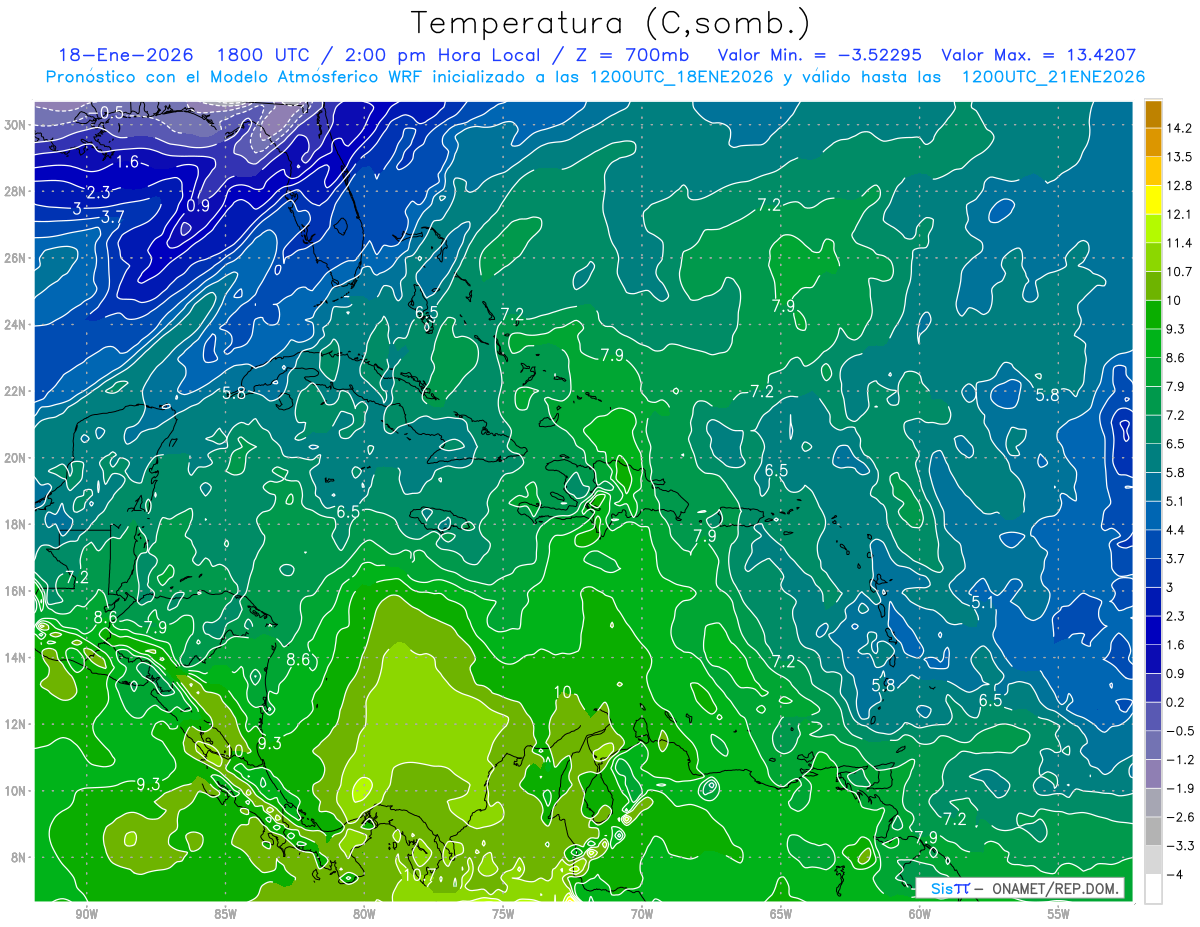Image resolution: width=1200 pixels, height=927 pixels.
Task: Click the "0.5" contour label on the map
Action: (x=112, y=113)
